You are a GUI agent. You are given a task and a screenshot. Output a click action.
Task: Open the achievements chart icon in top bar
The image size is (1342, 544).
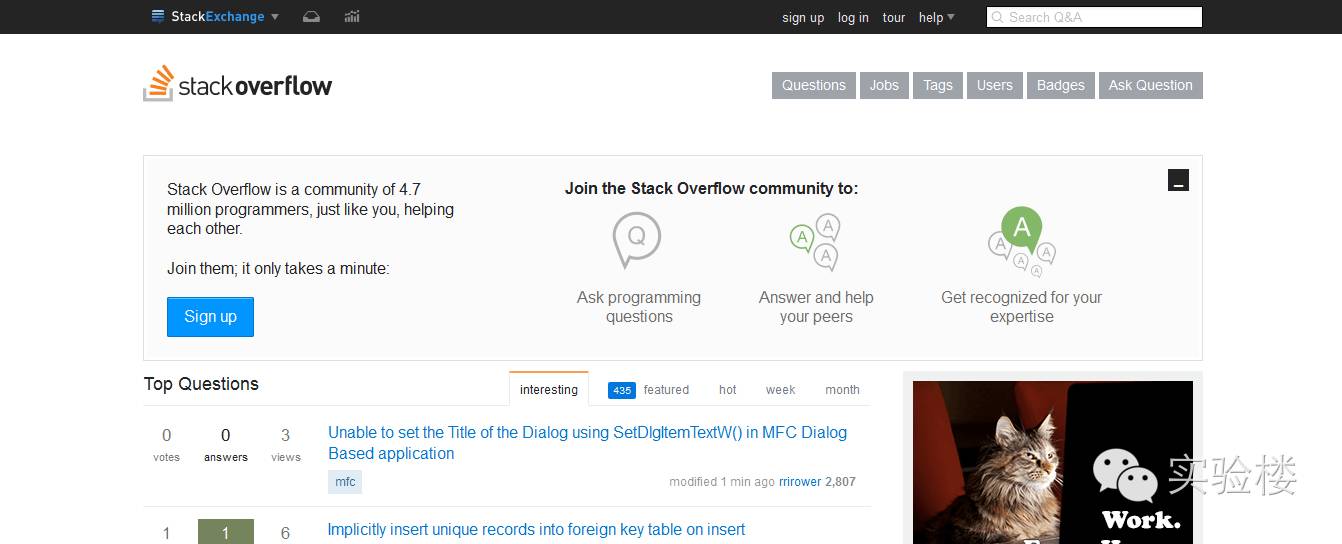click(x=352, y=17)
